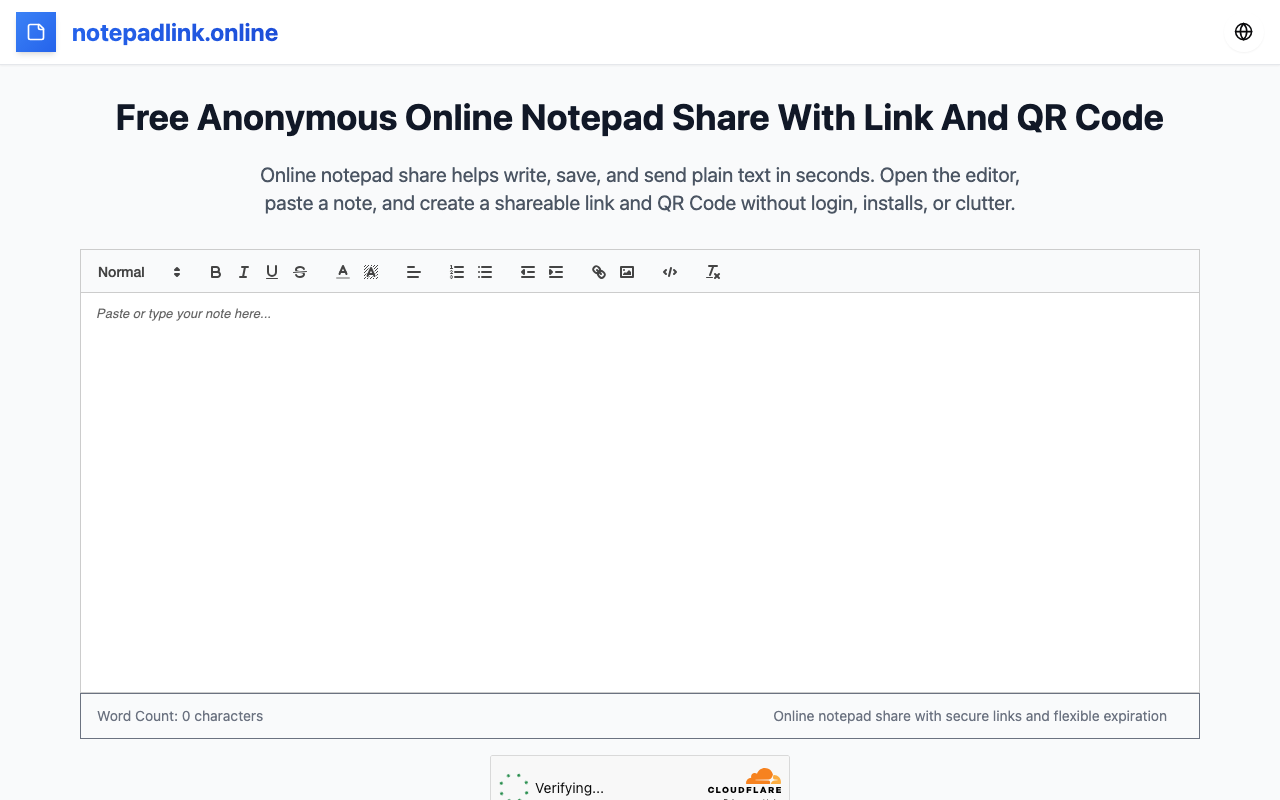Expand the Normal heading style dropdown
Screen dimensions: 1280x800
[139, 272]
